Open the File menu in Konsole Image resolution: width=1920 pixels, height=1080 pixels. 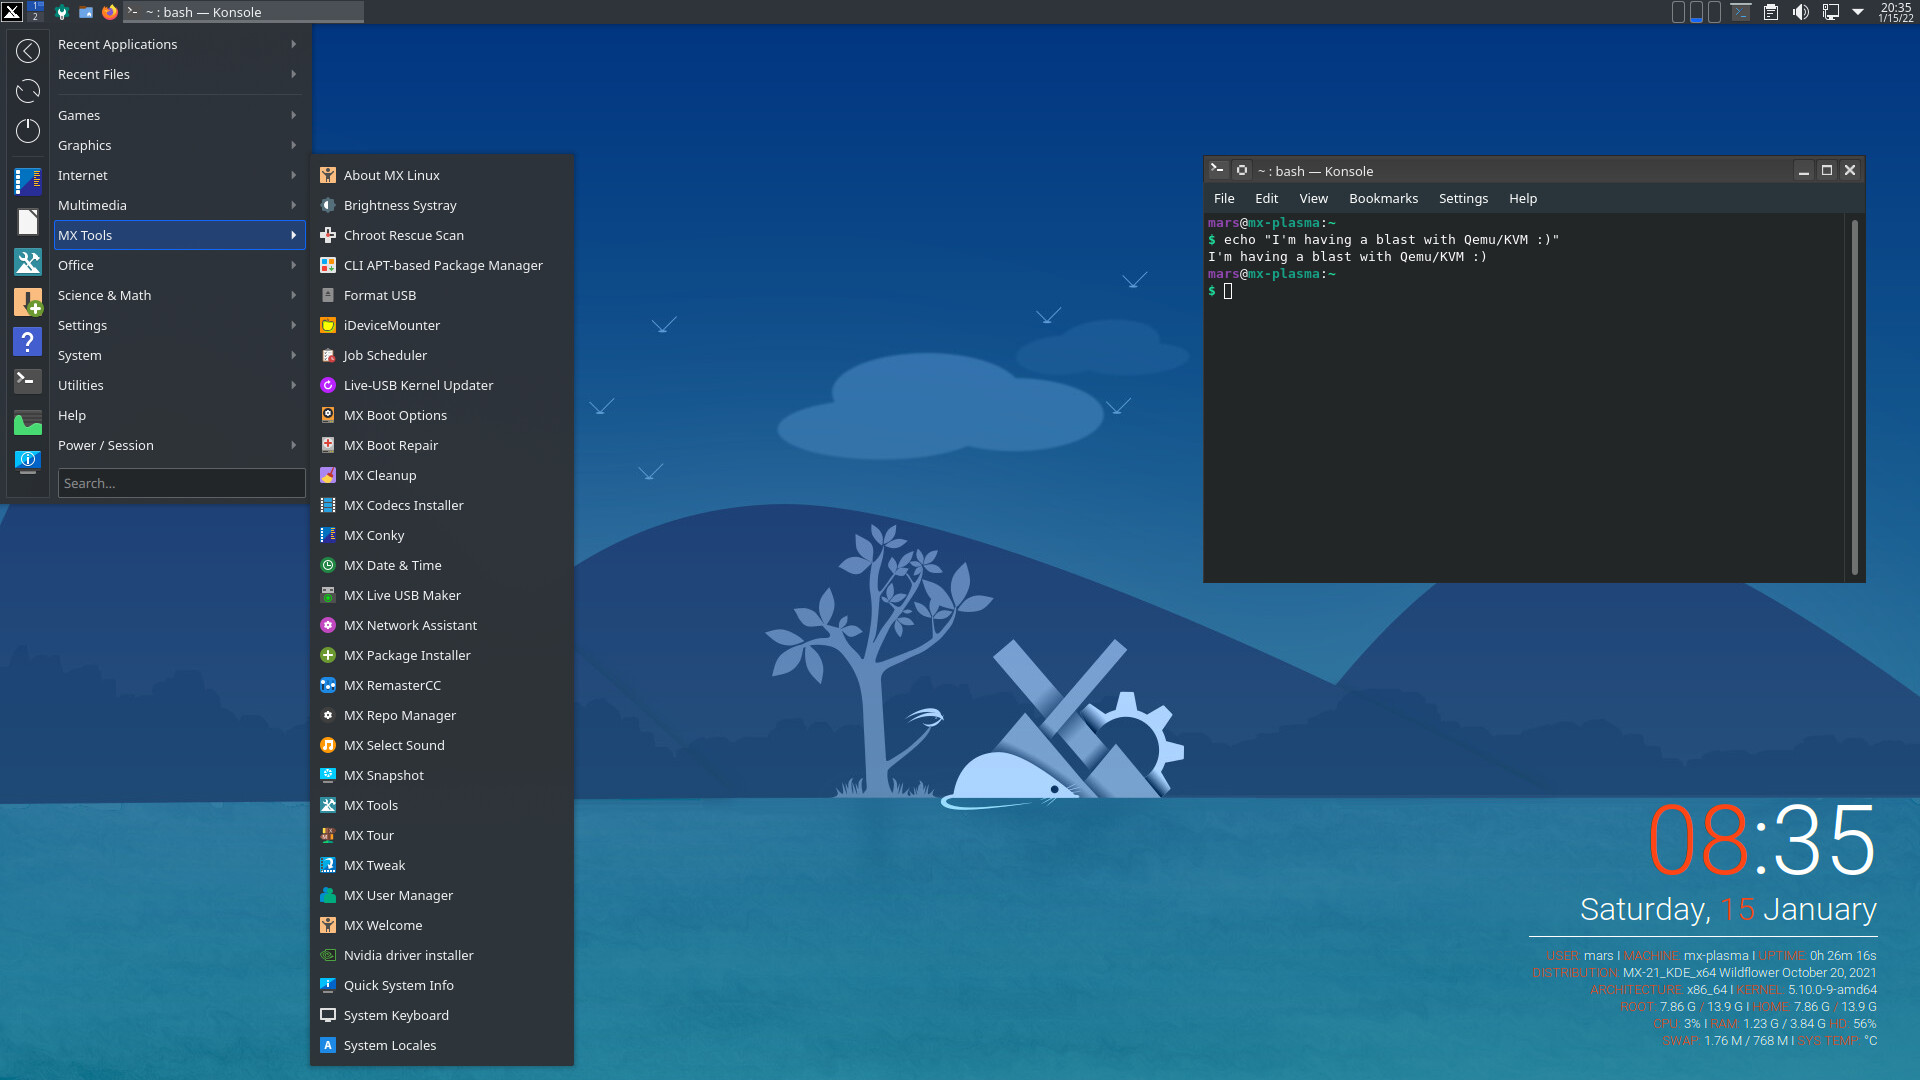[x=1224, y=198]
